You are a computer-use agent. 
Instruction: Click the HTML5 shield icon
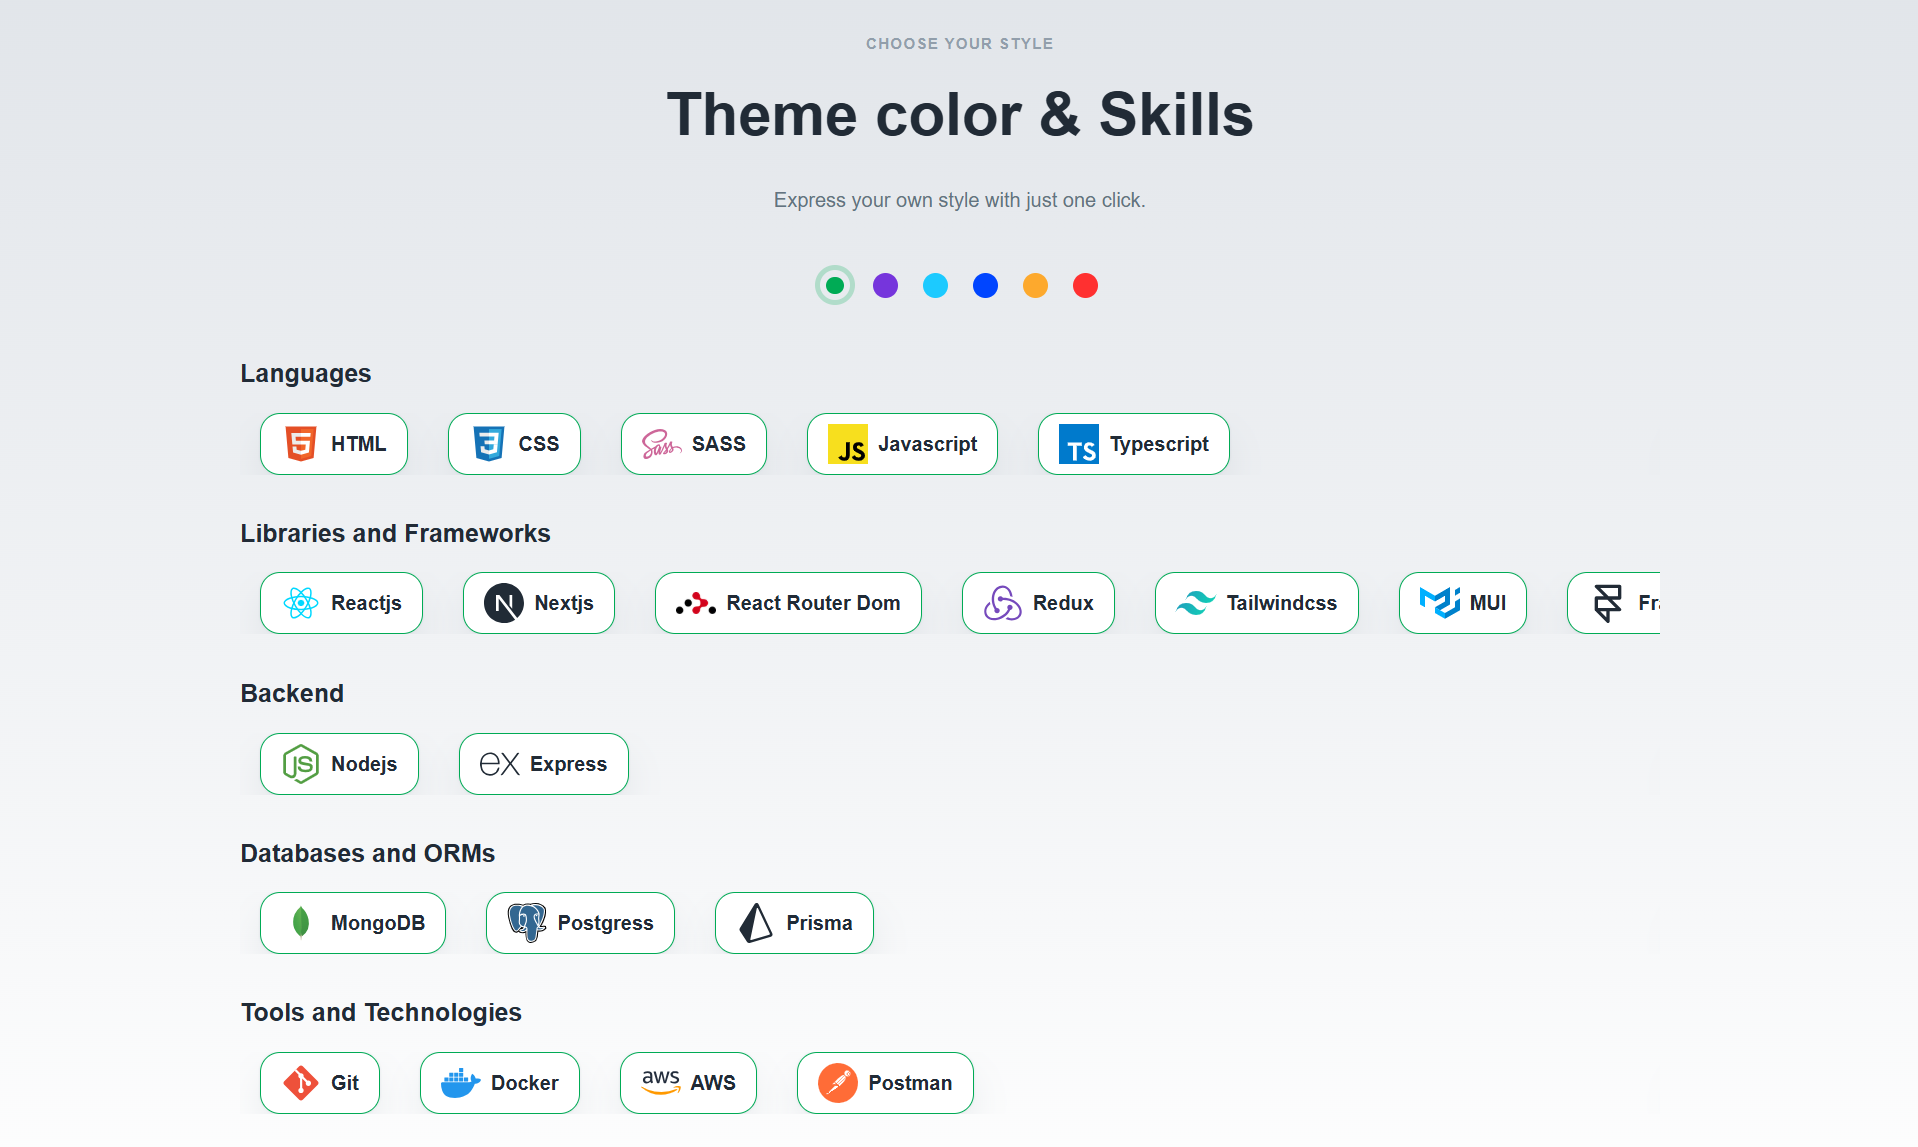[x=300, y=443]
